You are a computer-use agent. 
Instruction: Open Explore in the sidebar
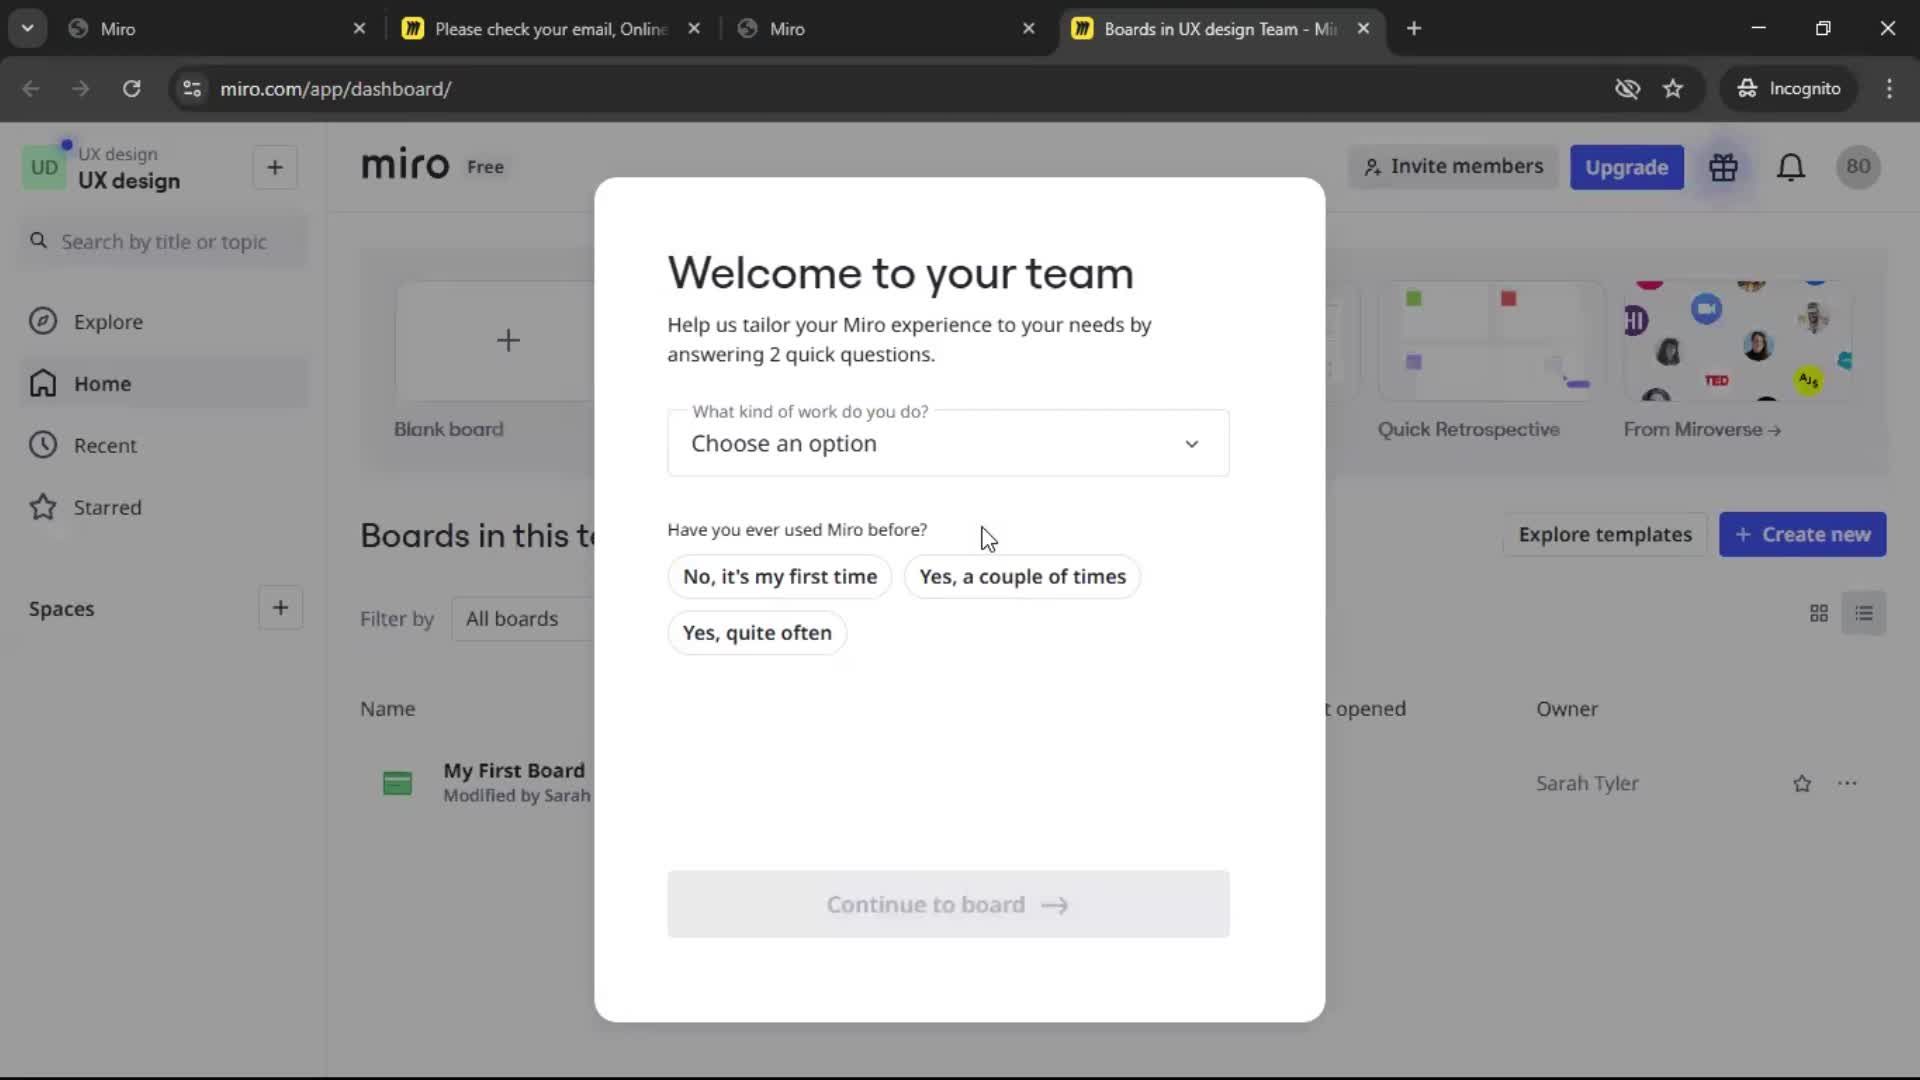pos(163,322)
